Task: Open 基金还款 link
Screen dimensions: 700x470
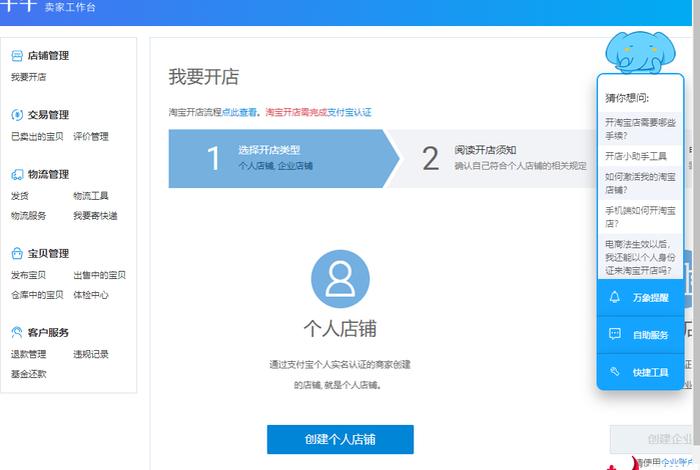Action: click(29, 374)
